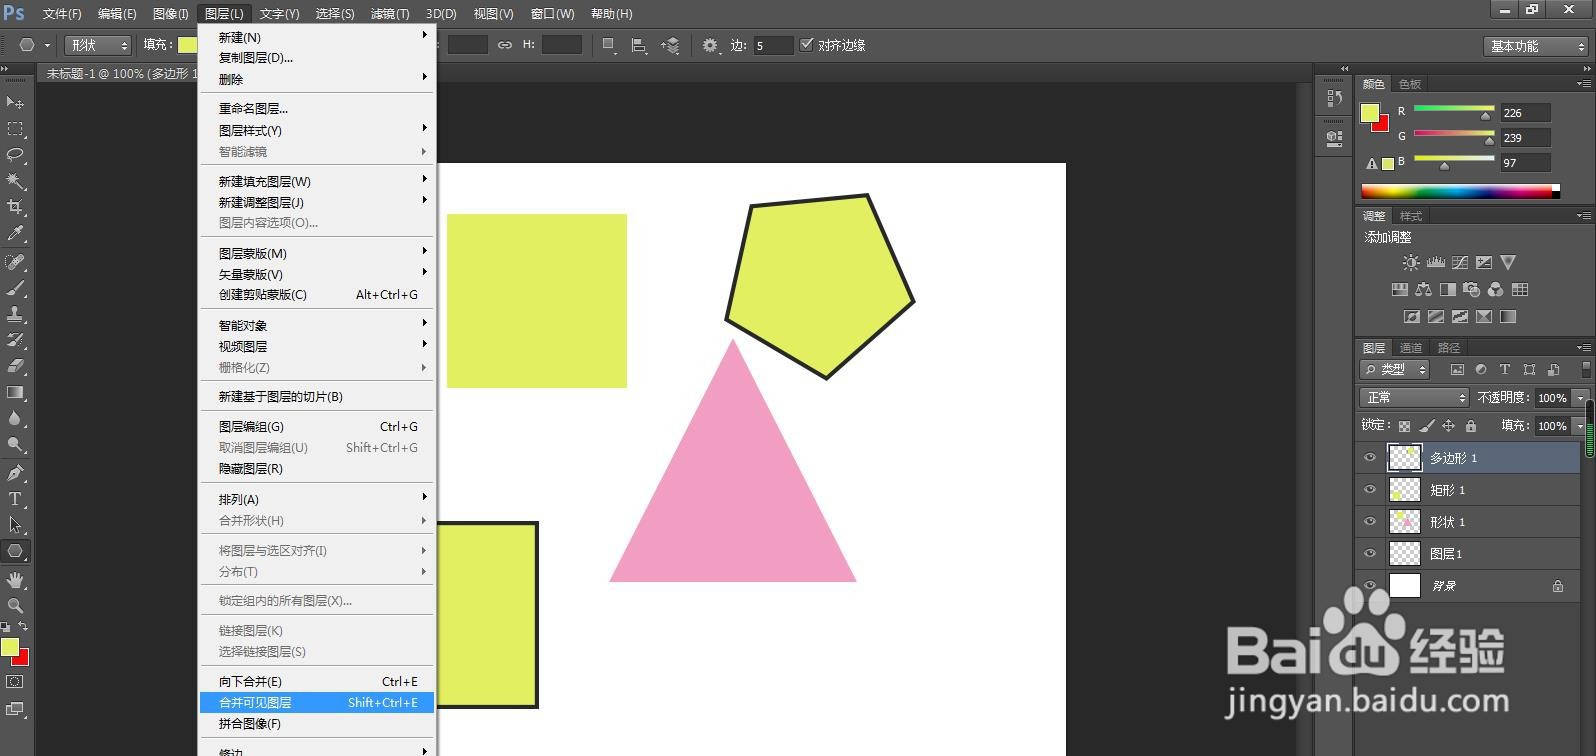Toggle lock transparent pixels
This screenshot has width=1596, height=756.
(x=1405, y=426)
